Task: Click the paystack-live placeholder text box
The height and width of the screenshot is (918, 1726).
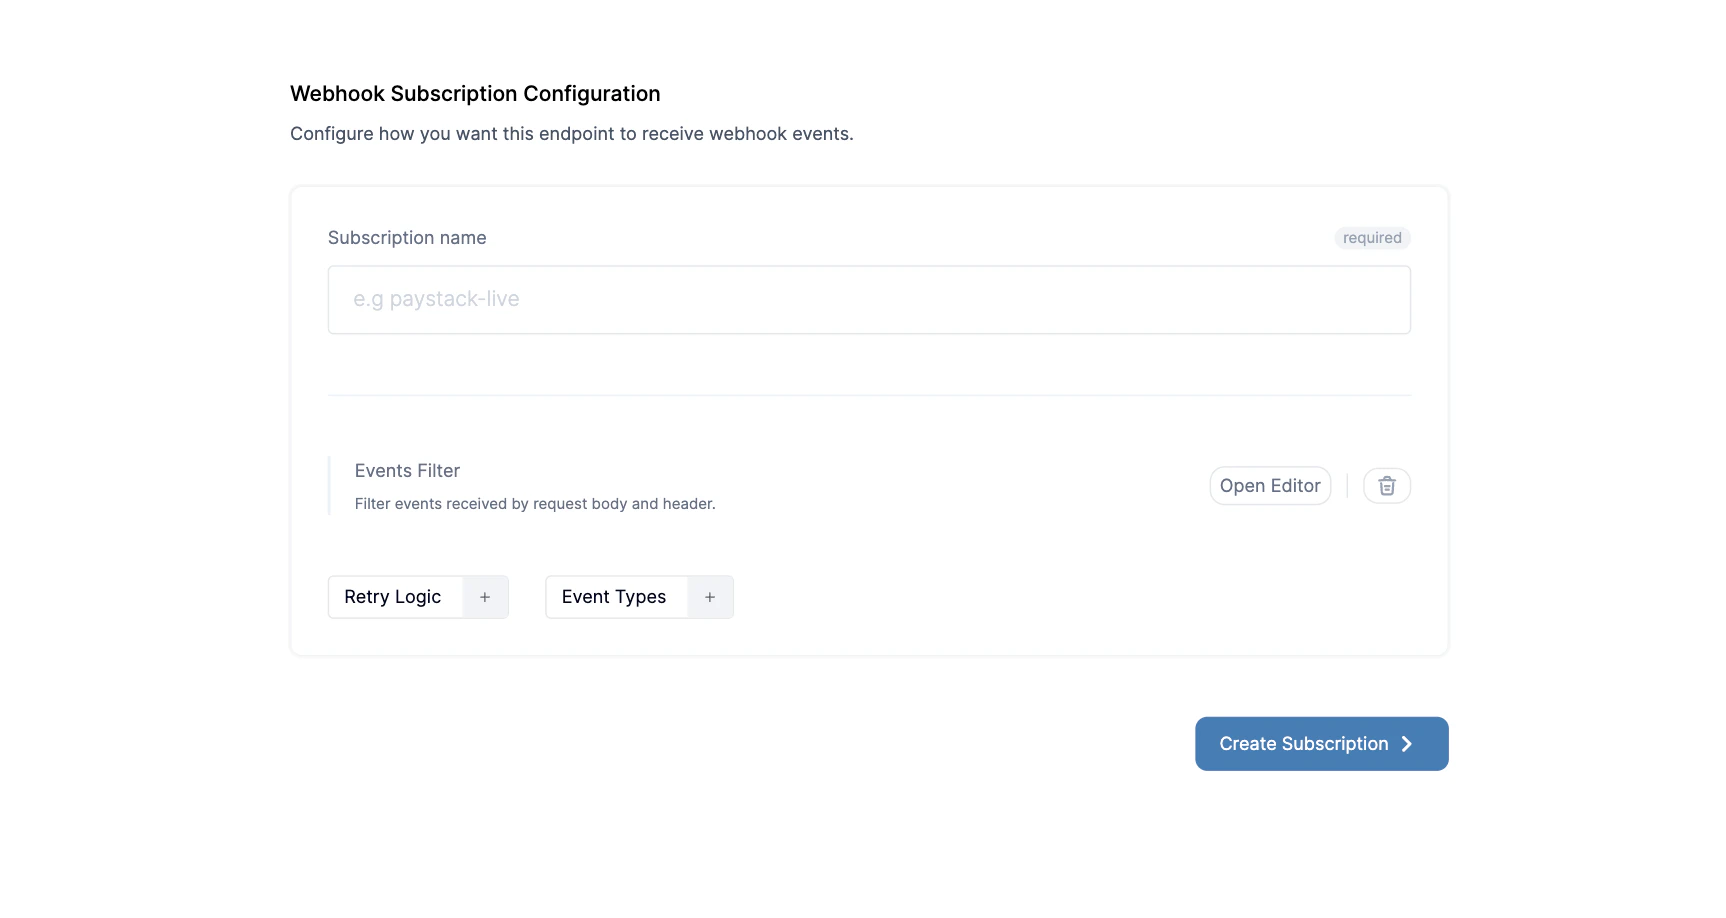Action: [x=868, y=298]
